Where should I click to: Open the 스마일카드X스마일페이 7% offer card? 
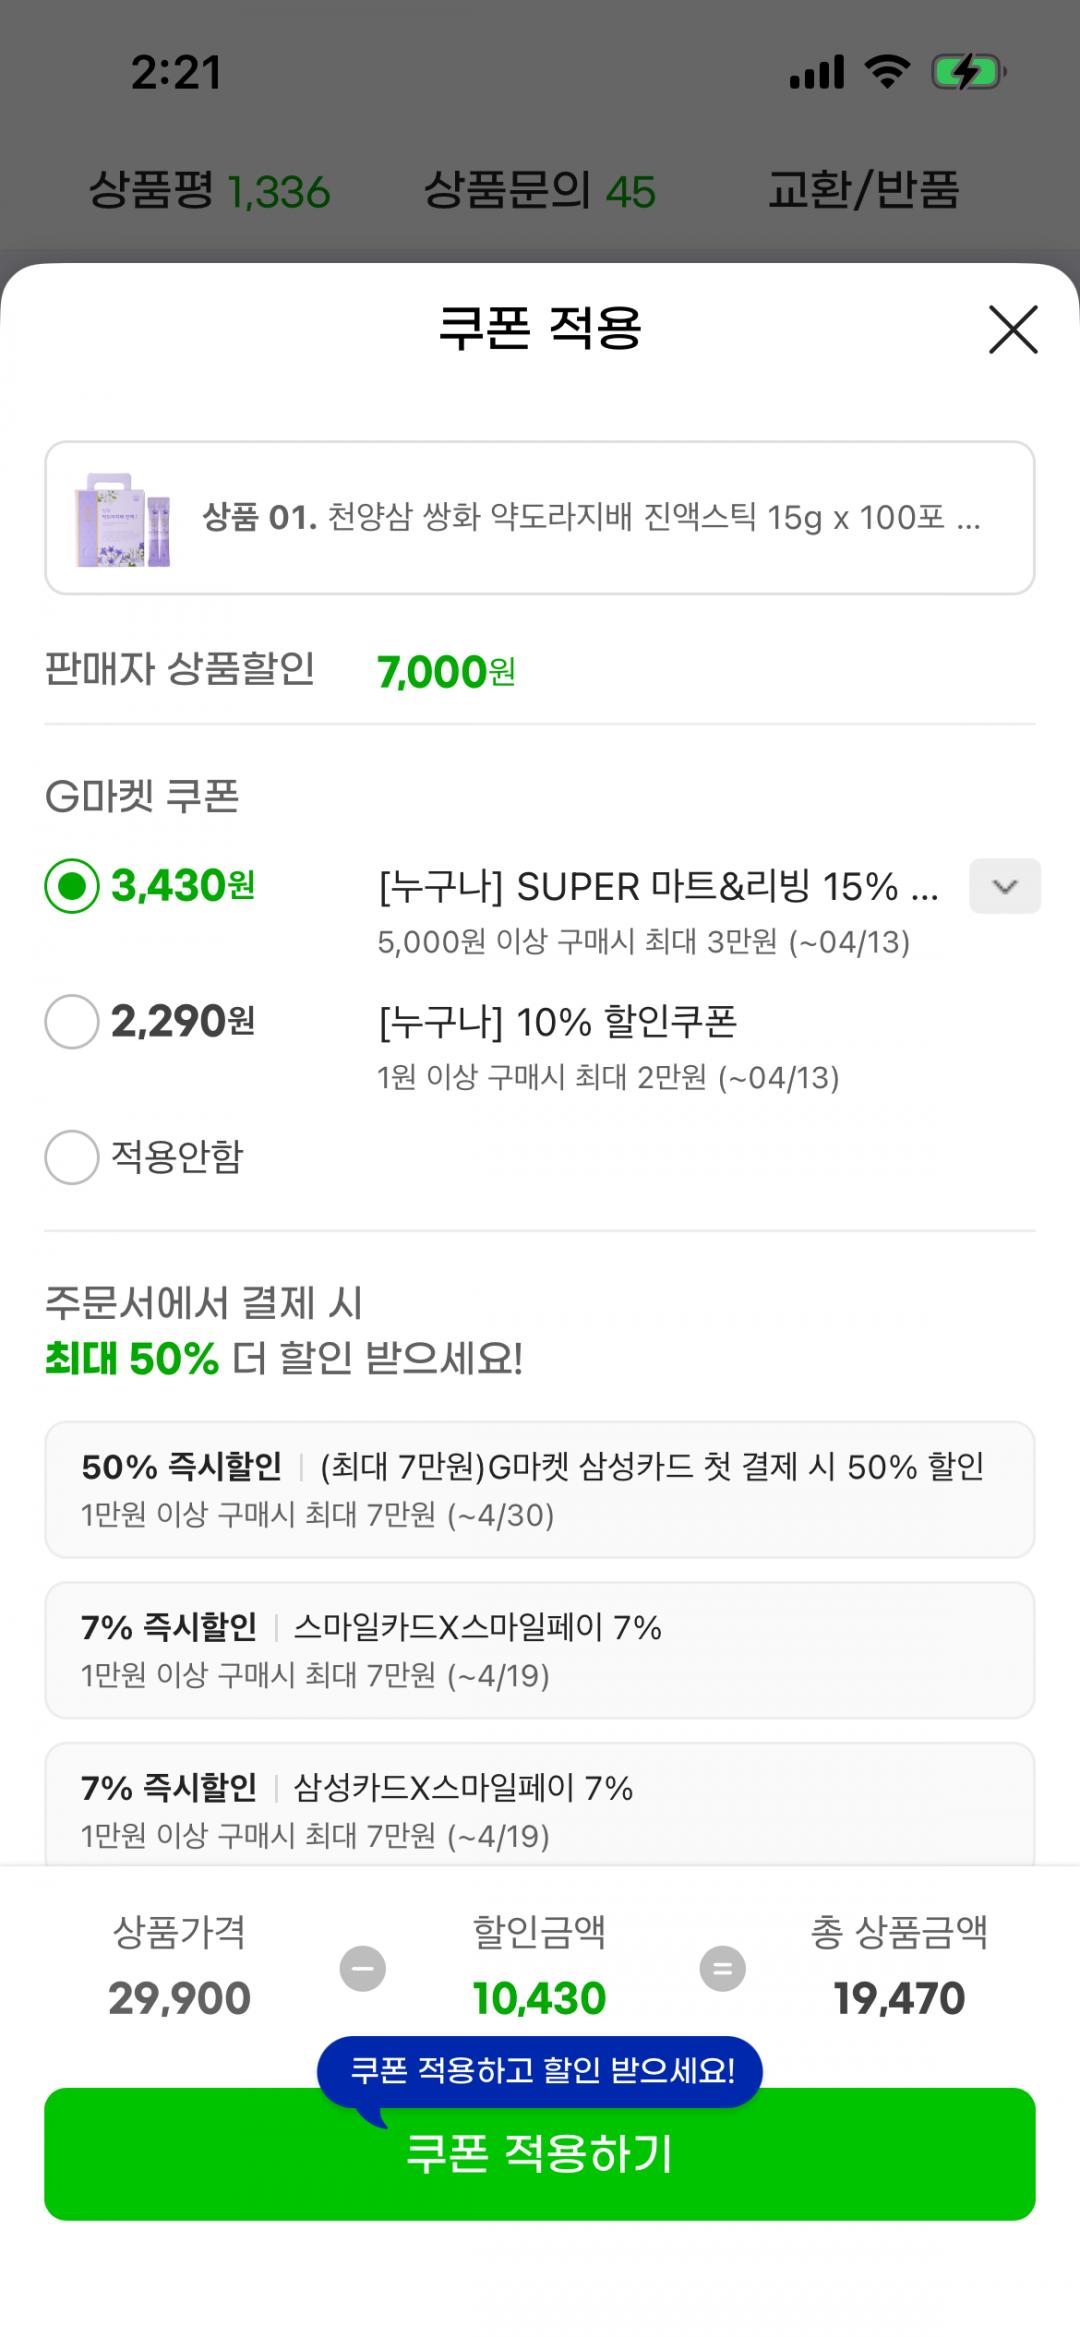(x=540, y=1650)
